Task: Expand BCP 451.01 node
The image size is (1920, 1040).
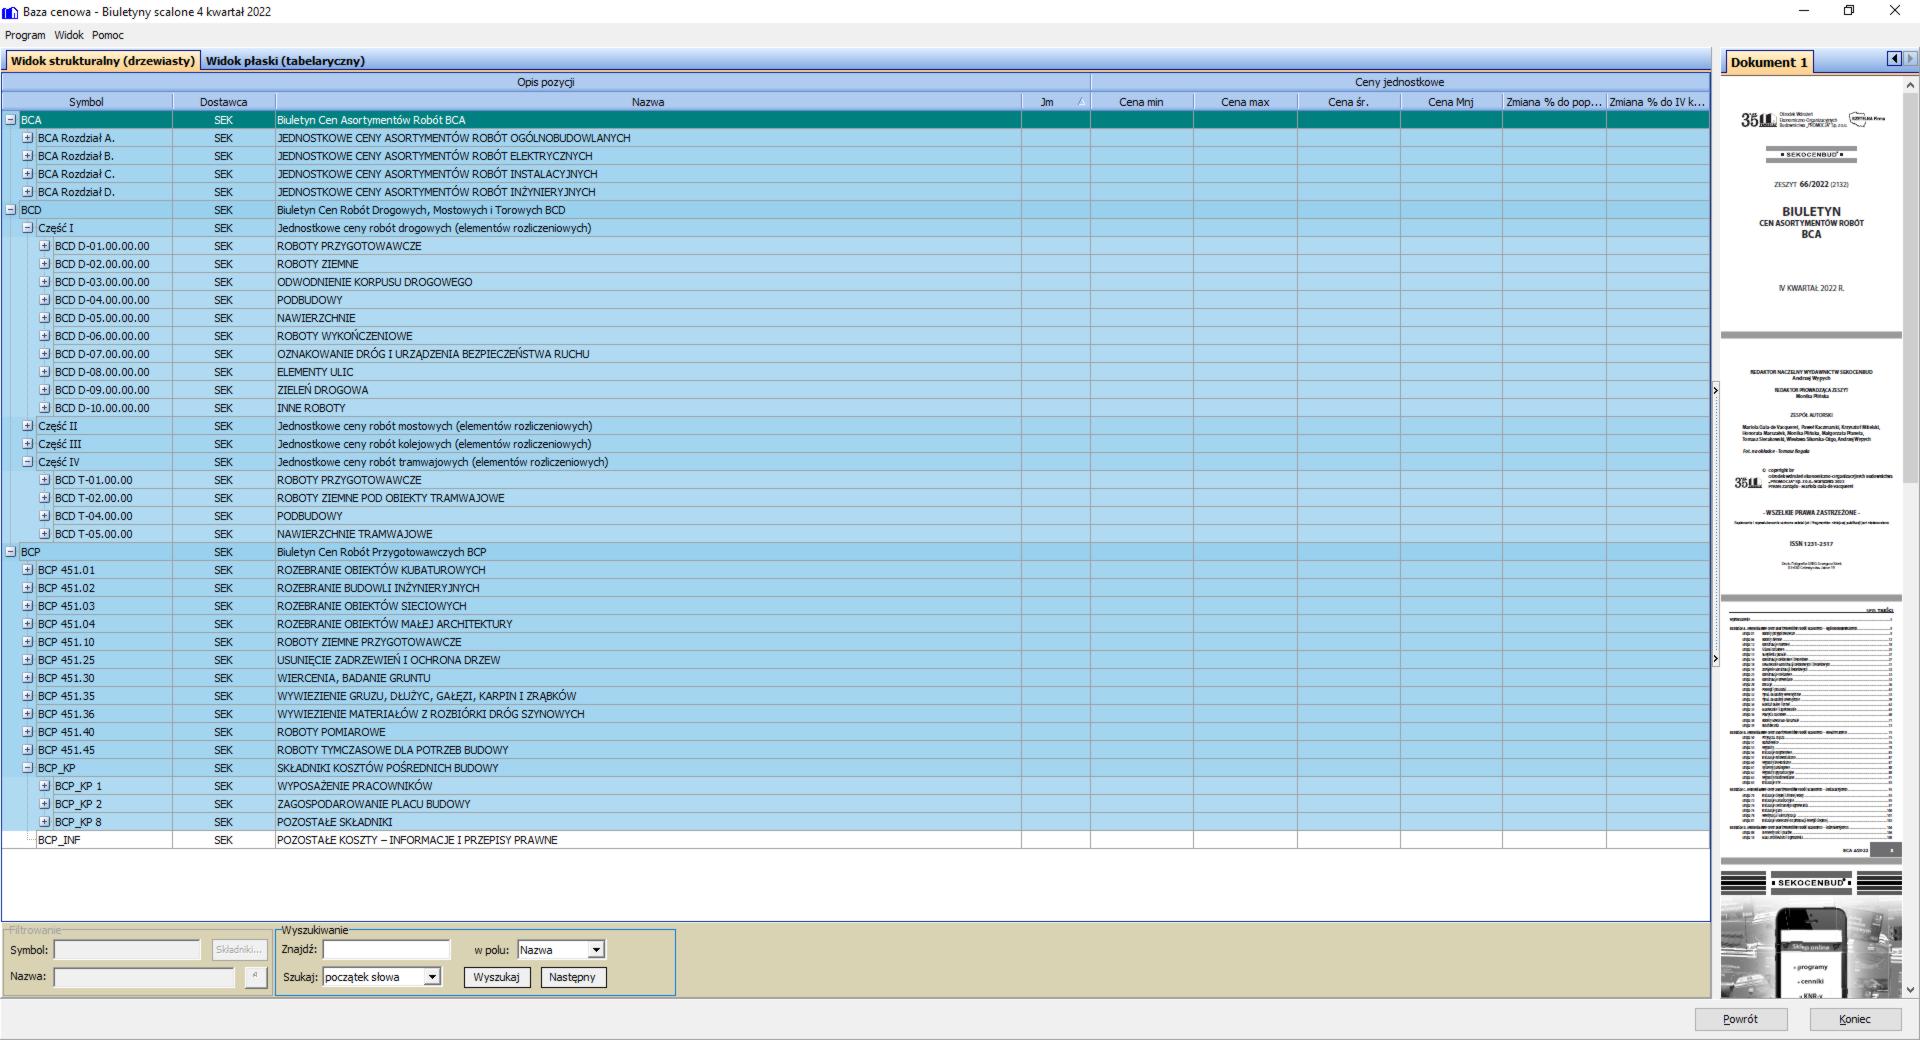Action: coord(28,570)
